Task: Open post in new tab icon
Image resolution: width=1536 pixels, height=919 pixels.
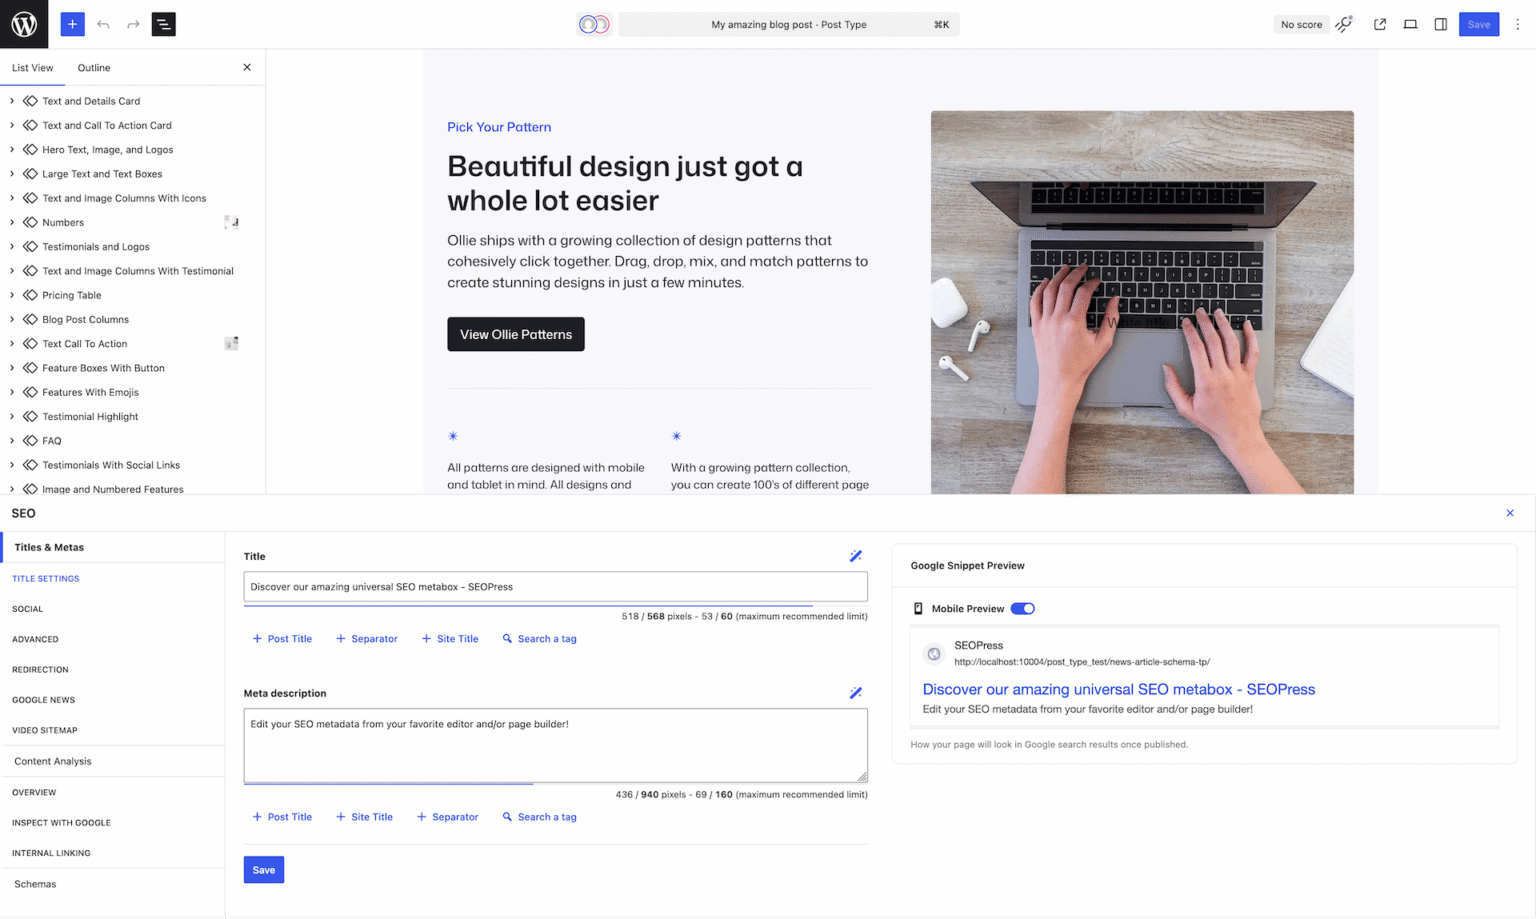Action: [1380, 24]
